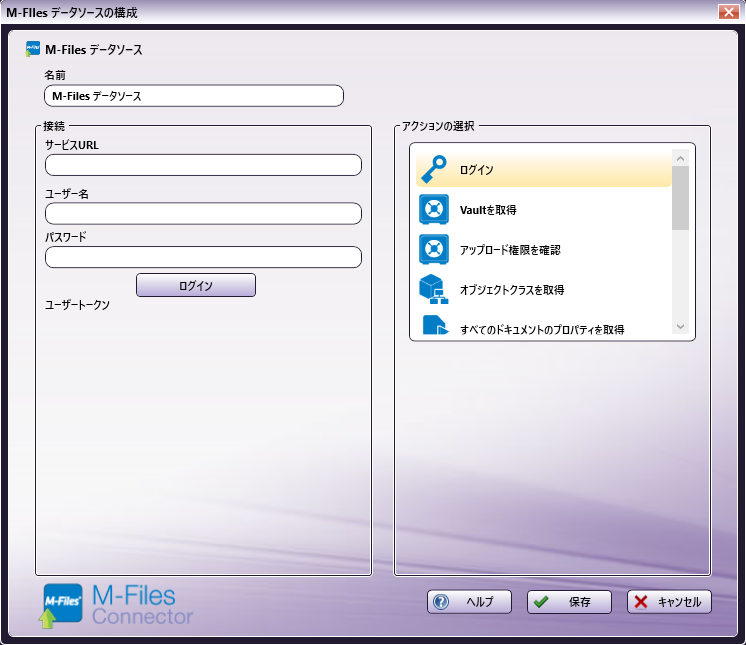Screen dimensions: 746x645
Task: Click the M-Files データソース heading text
Action: click(x=94, y=49)
